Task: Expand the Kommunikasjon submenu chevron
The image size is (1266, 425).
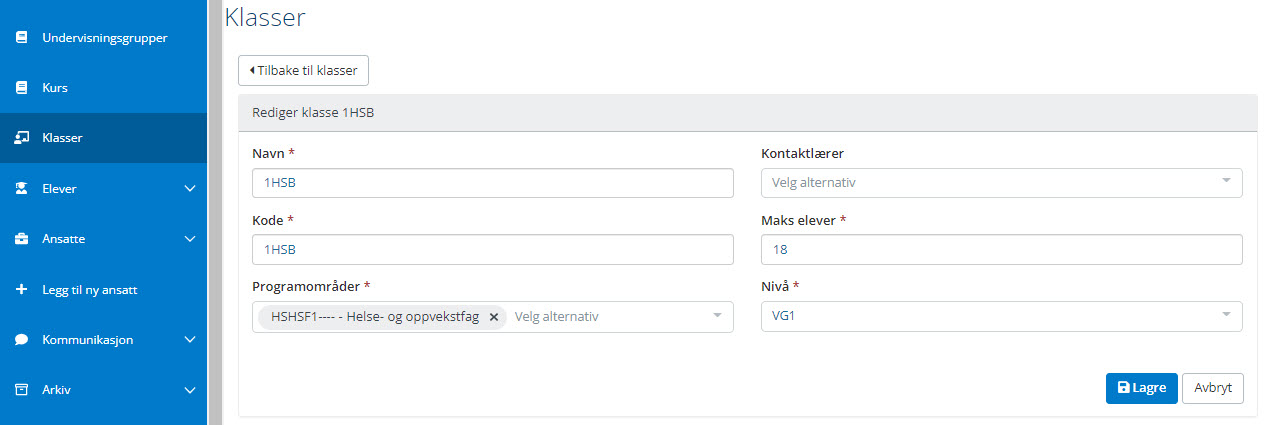Action: [x=190, y=339]
